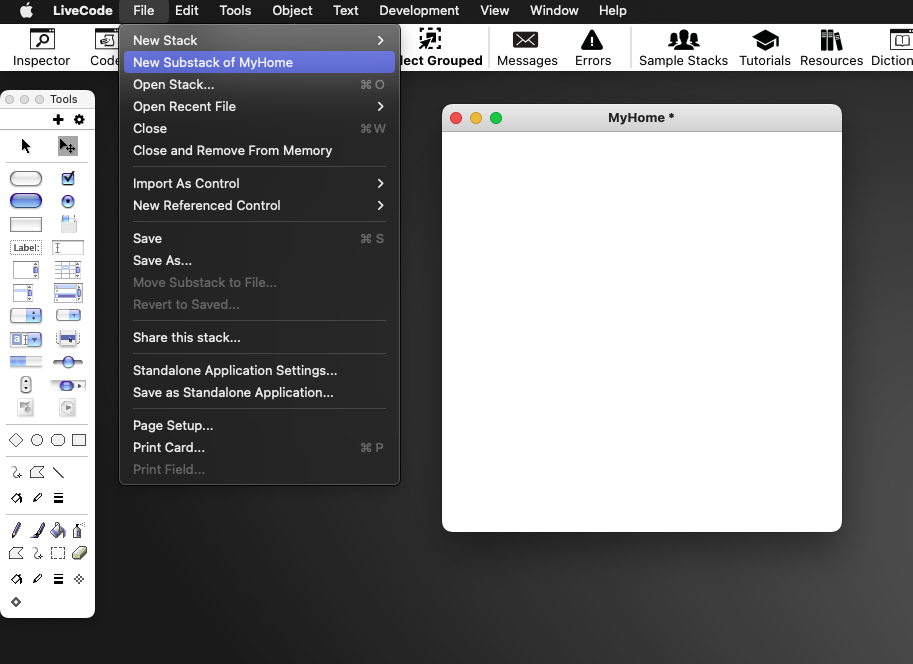Choose Save As... from File menu
Image resolution: width=913 pixels, height=664 pixels.
tap(162, 260)
